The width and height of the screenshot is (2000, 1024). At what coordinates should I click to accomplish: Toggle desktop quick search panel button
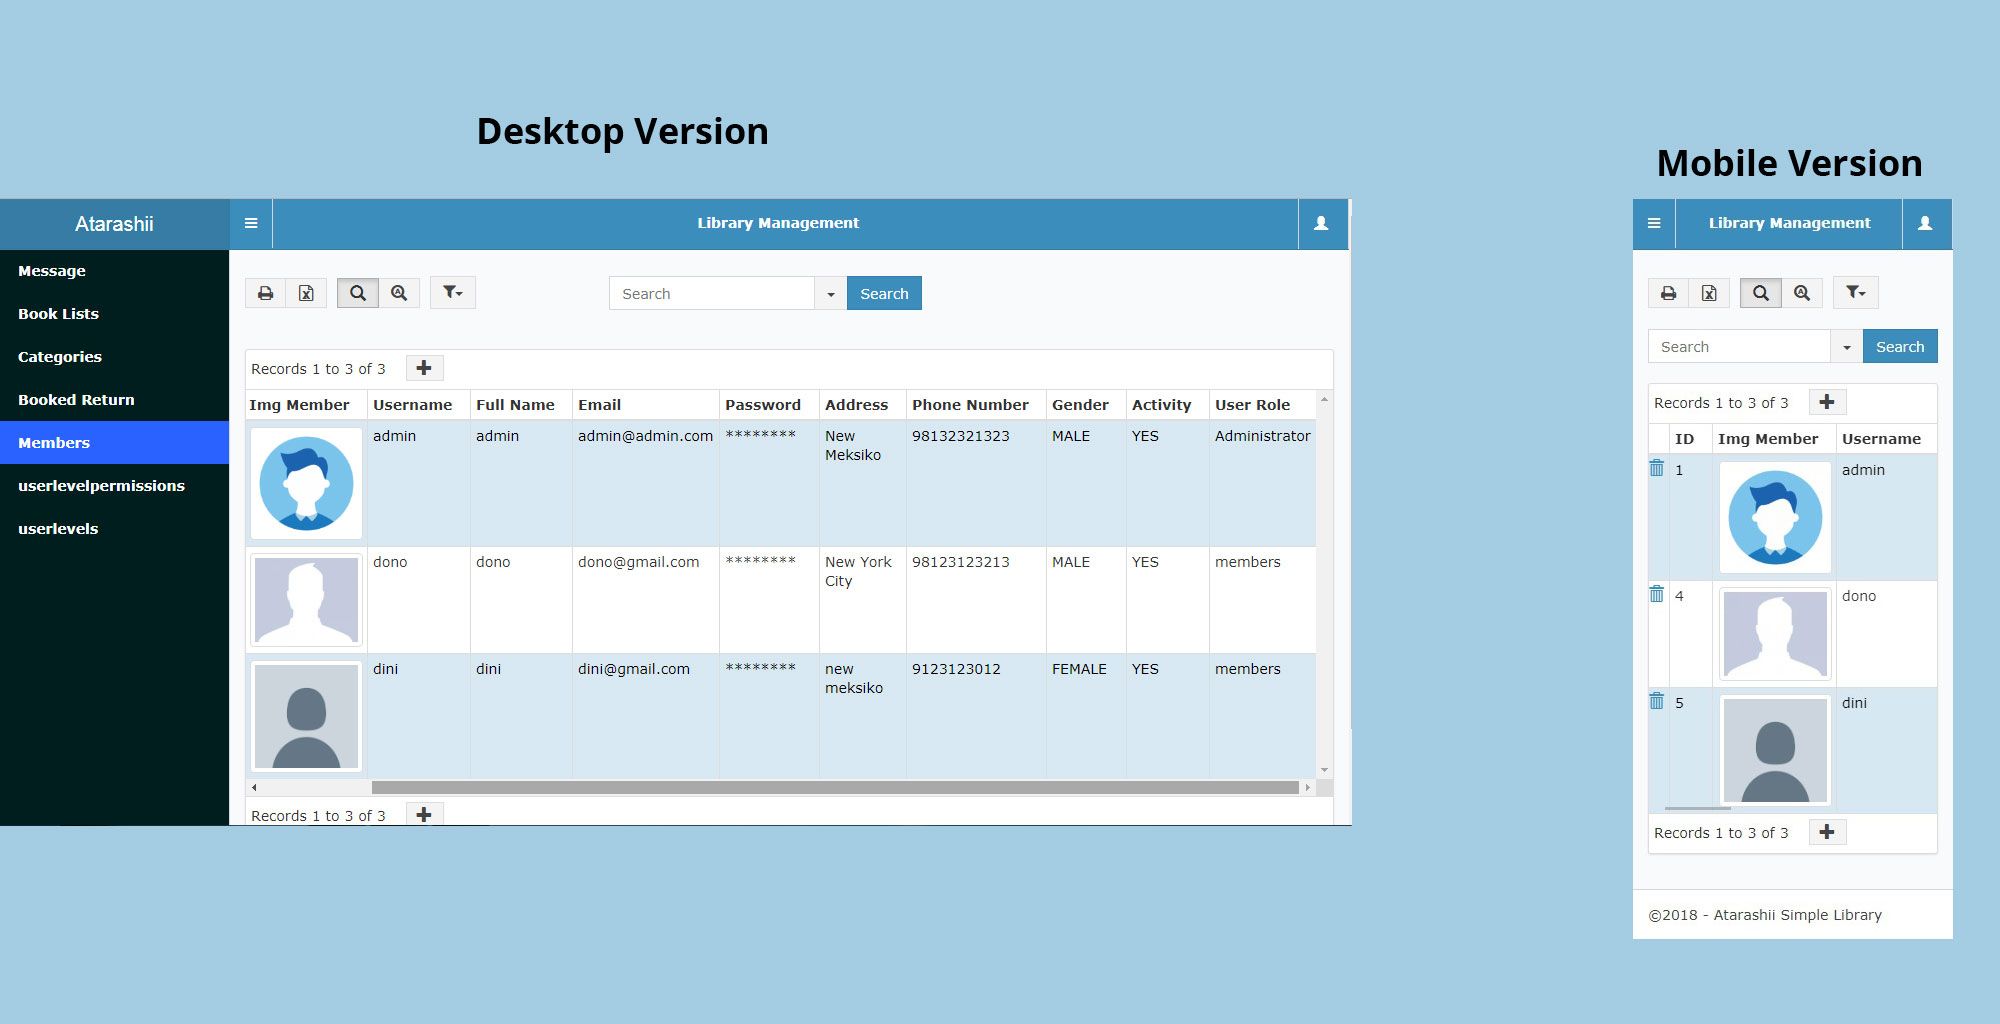[x=357, y=293]
